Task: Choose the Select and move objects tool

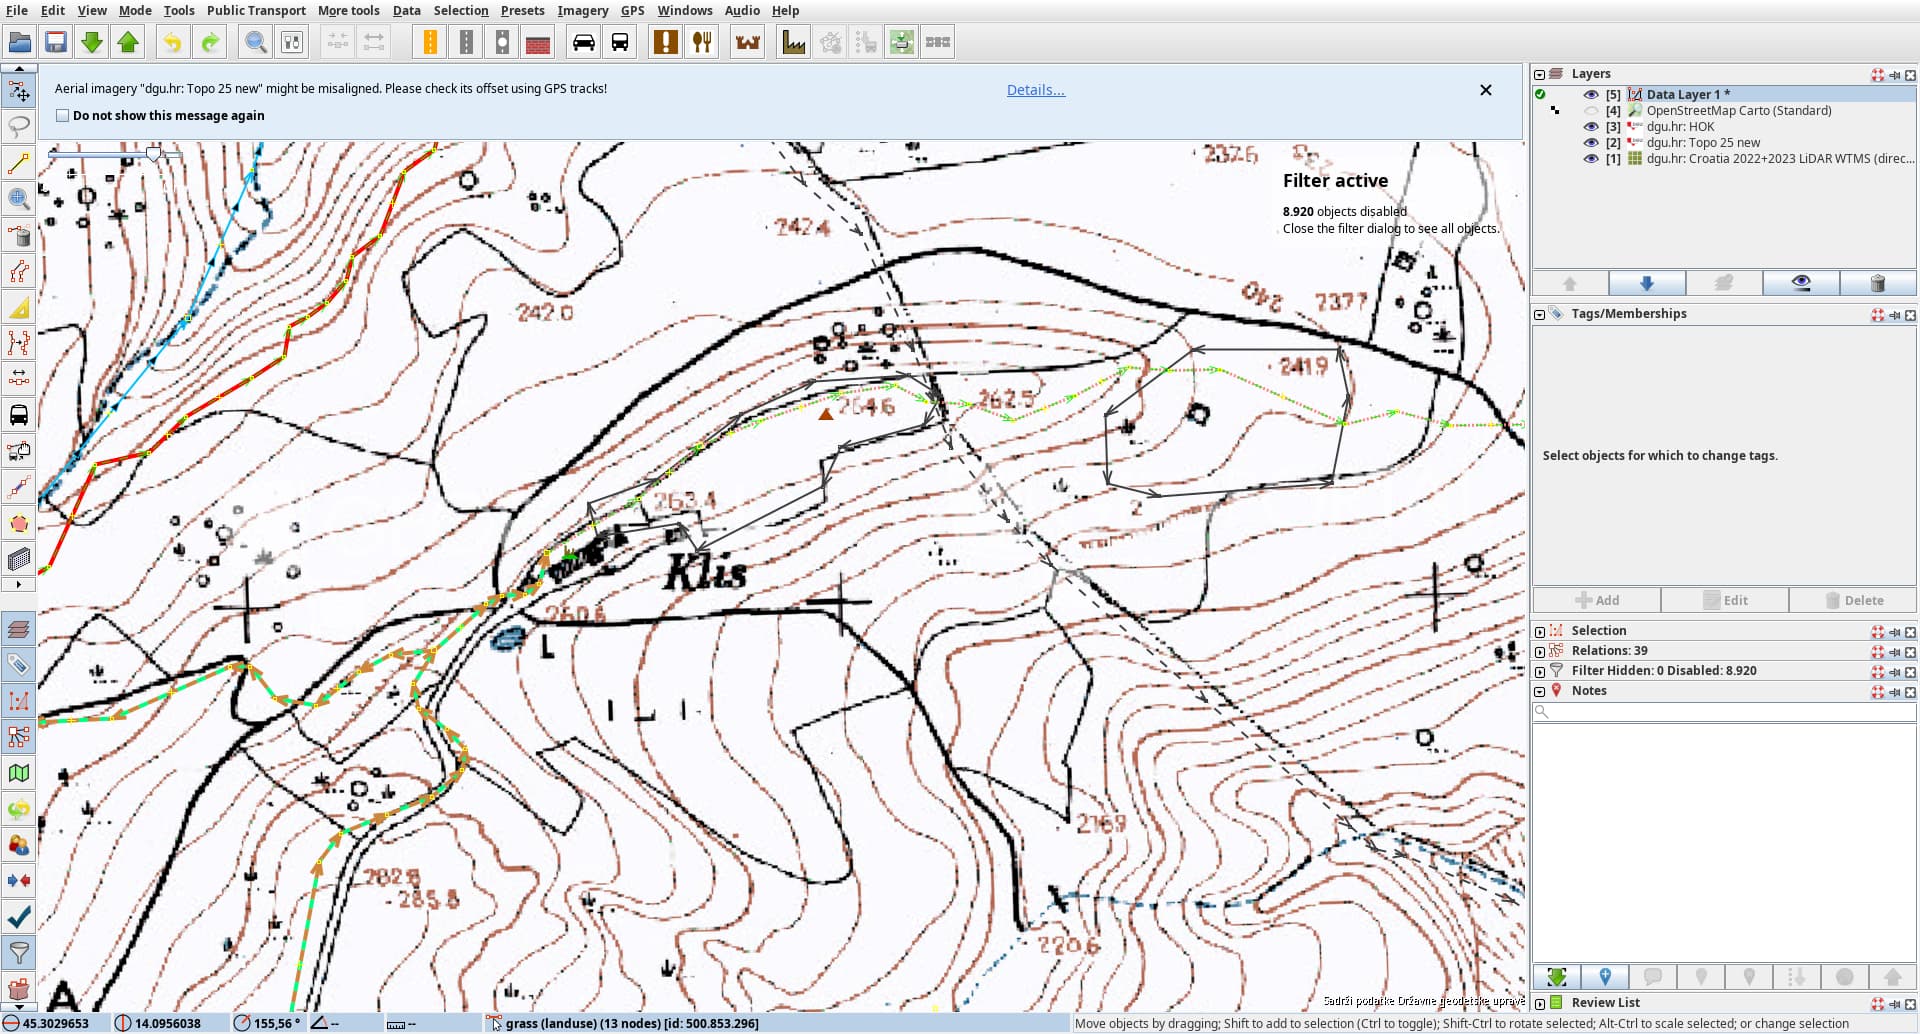Action: (19, 91)
